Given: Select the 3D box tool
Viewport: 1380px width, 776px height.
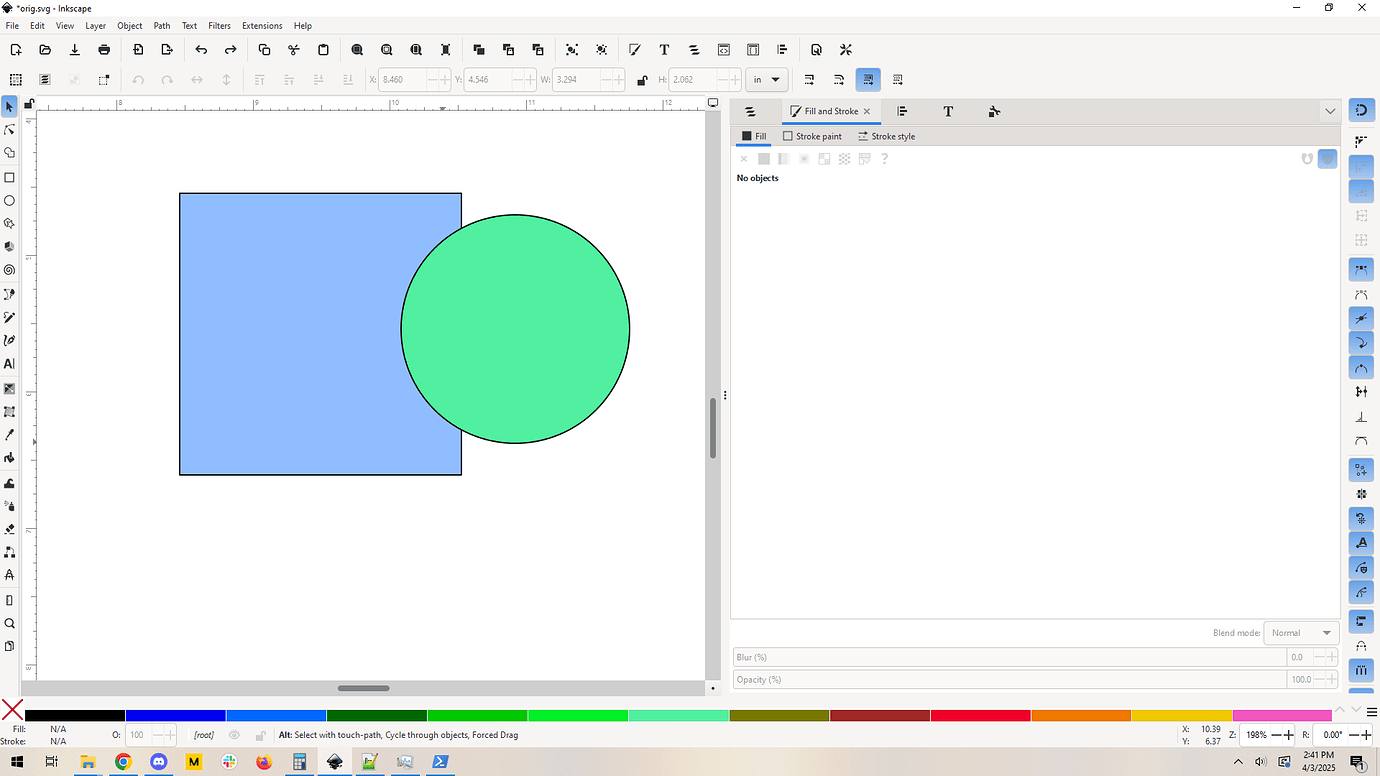Looking at the screenshot, I should [x=10, y=246].
